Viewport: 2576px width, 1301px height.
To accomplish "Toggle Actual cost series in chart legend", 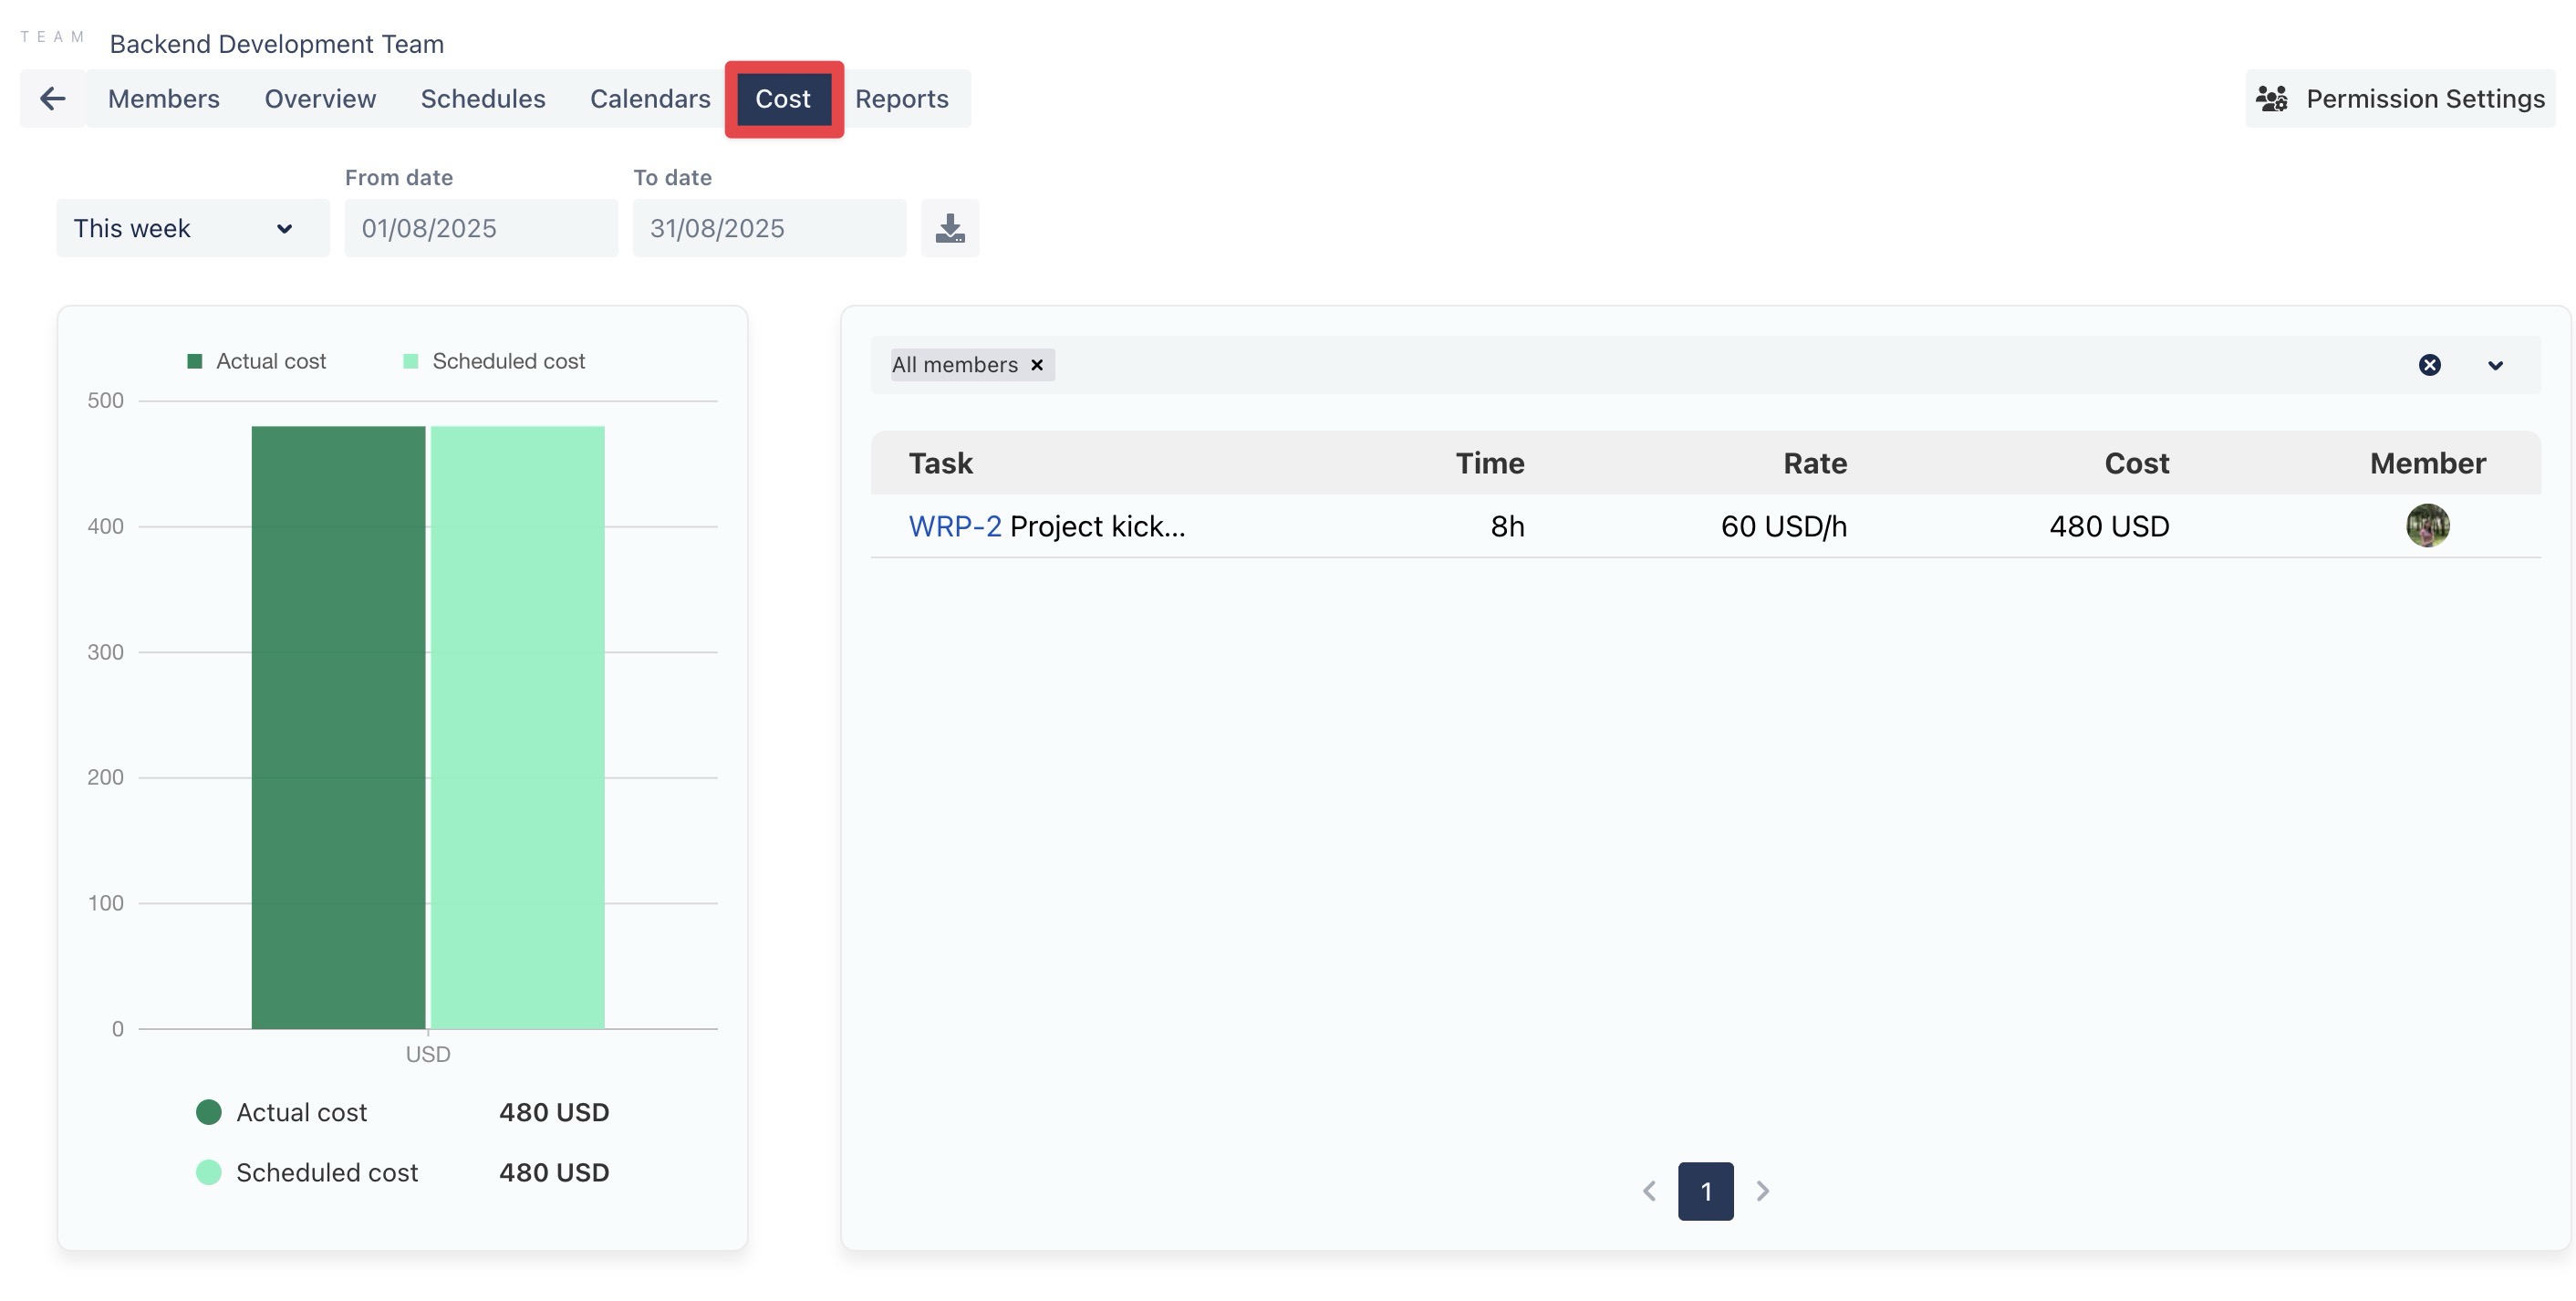I will (x=257, y=361).
